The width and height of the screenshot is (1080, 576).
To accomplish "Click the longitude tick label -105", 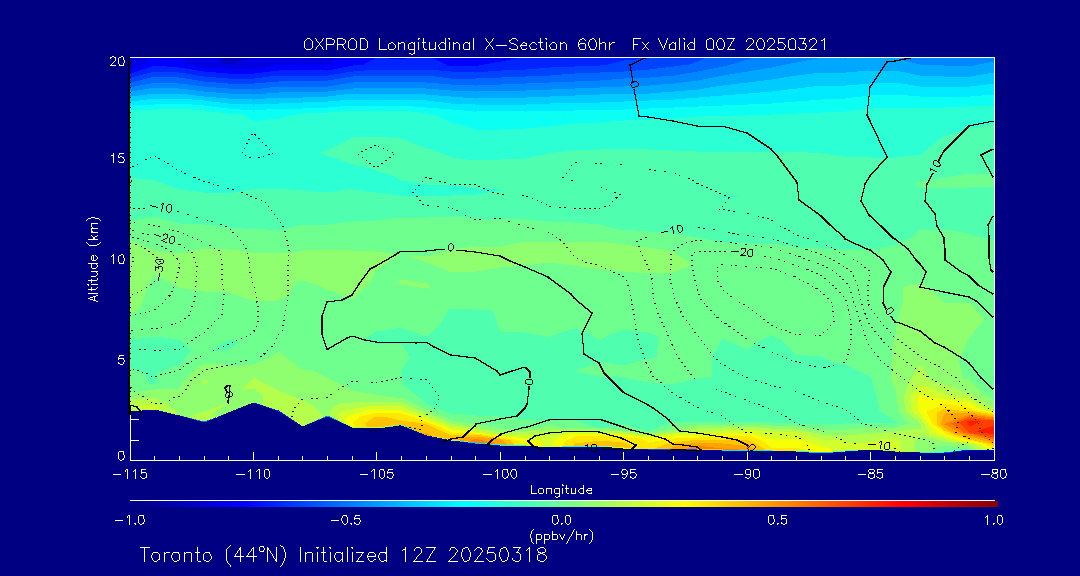I will (x=377, y=475).
